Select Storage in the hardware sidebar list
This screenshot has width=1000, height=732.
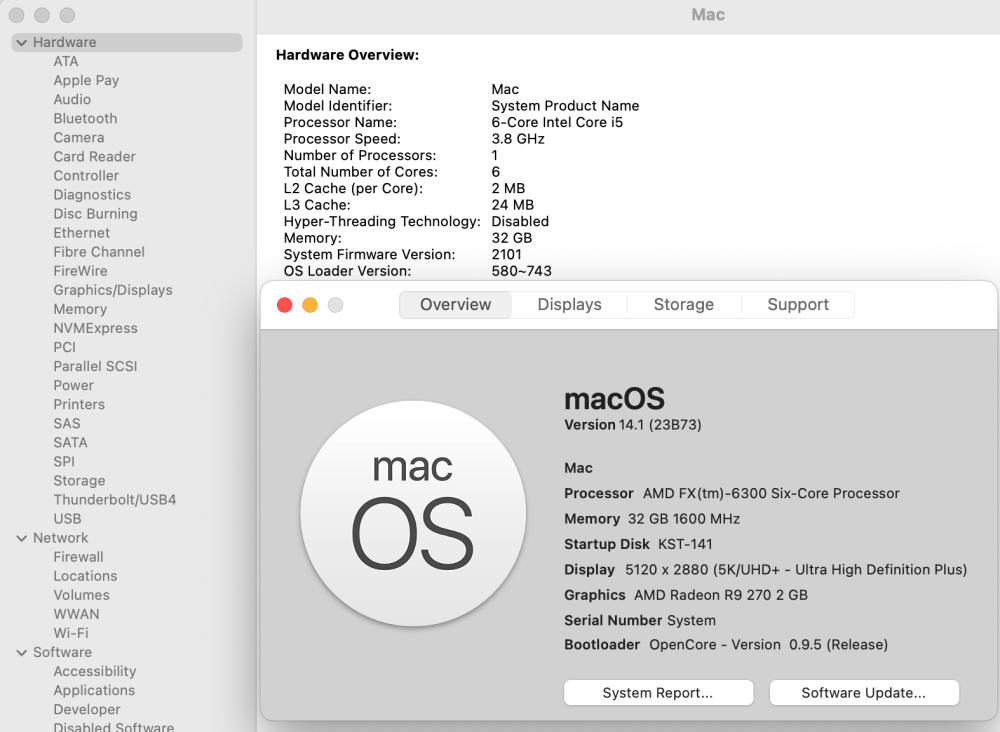click(79, 481)
